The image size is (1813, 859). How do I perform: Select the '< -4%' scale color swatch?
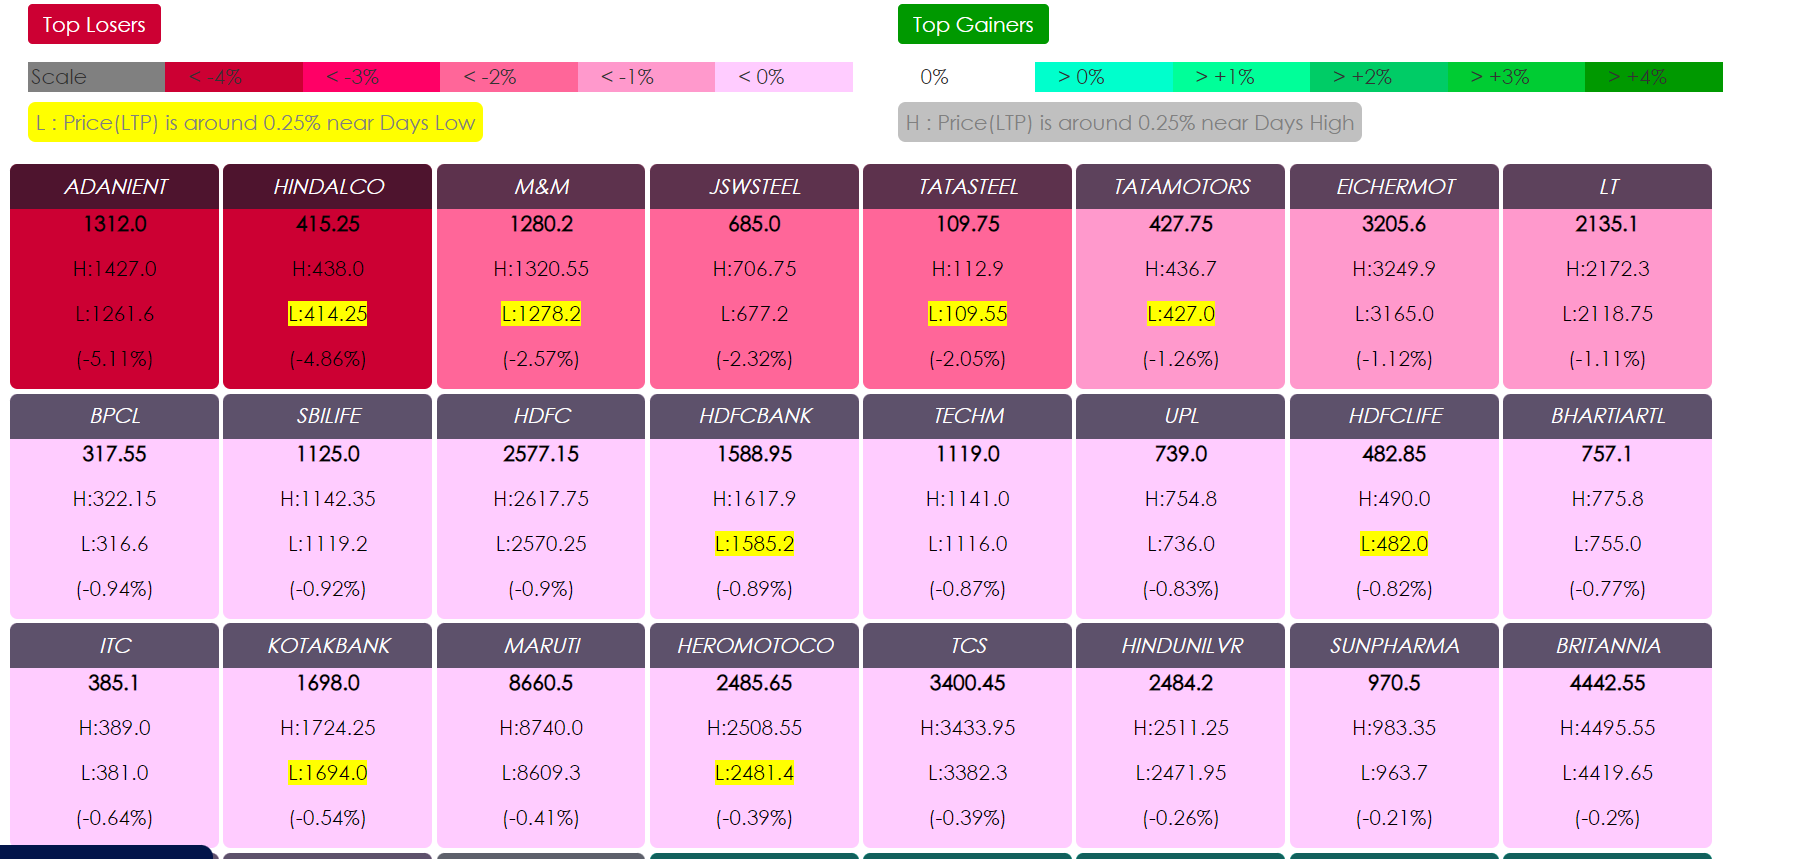233,77
